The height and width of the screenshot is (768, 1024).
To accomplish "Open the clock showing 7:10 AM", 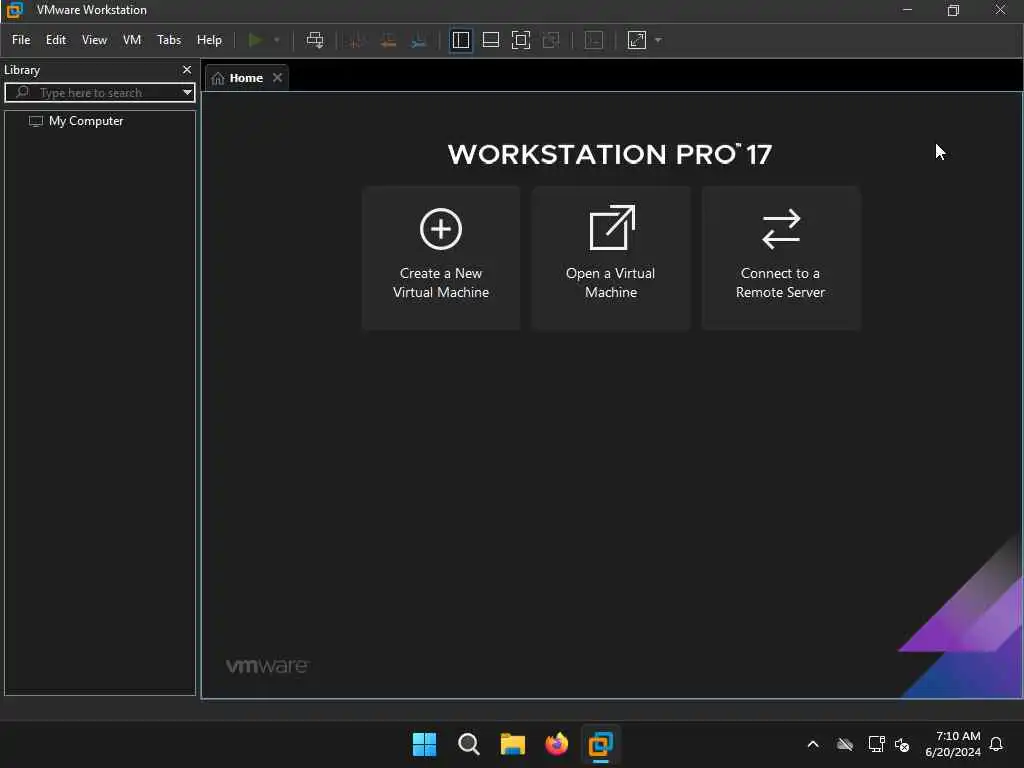I will pyautogui.click(x=953, y=744).
